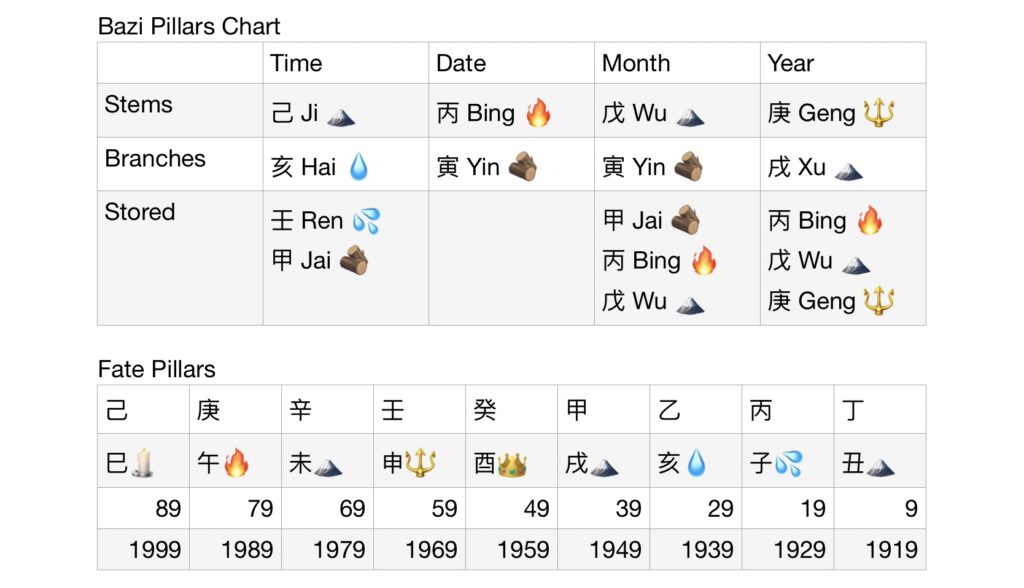Select the Time column header

click(346, 63)
